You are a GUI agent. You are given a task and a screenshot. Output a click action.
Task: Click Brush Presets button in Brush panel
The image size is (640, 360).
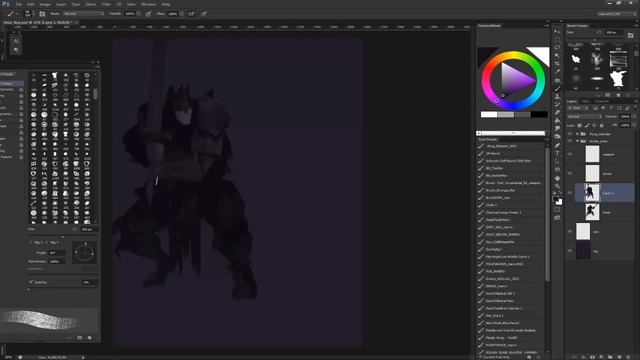(x=7, y=74)
